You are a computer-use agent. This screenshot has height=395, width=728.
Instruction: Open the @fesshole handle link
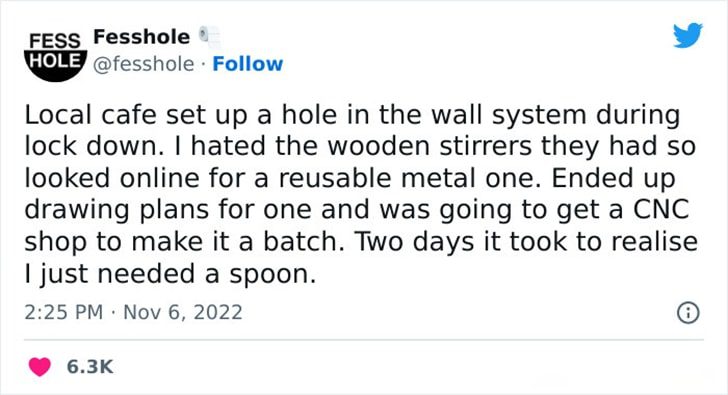pos(143,64)
